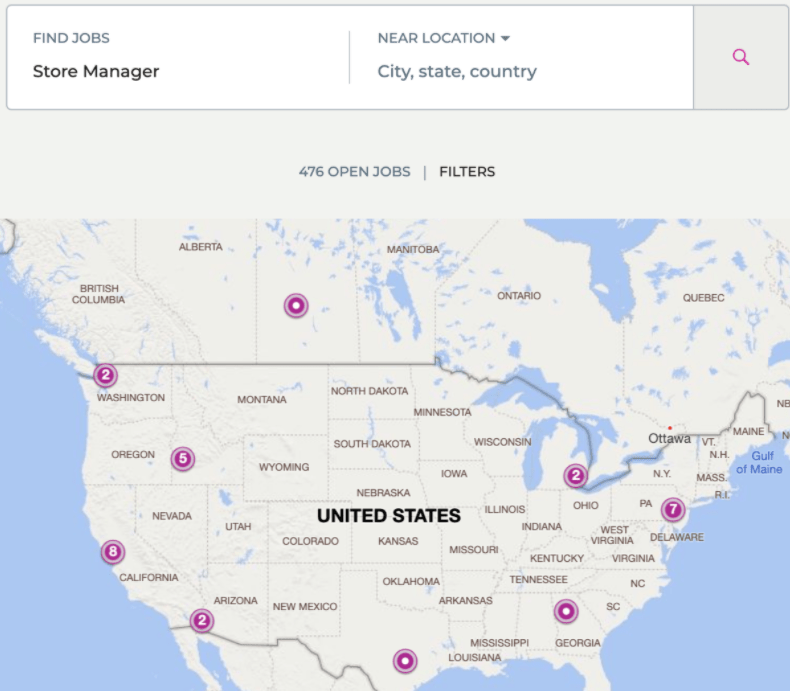Click the NEAR LOCATION label text

tap(436, 38)
